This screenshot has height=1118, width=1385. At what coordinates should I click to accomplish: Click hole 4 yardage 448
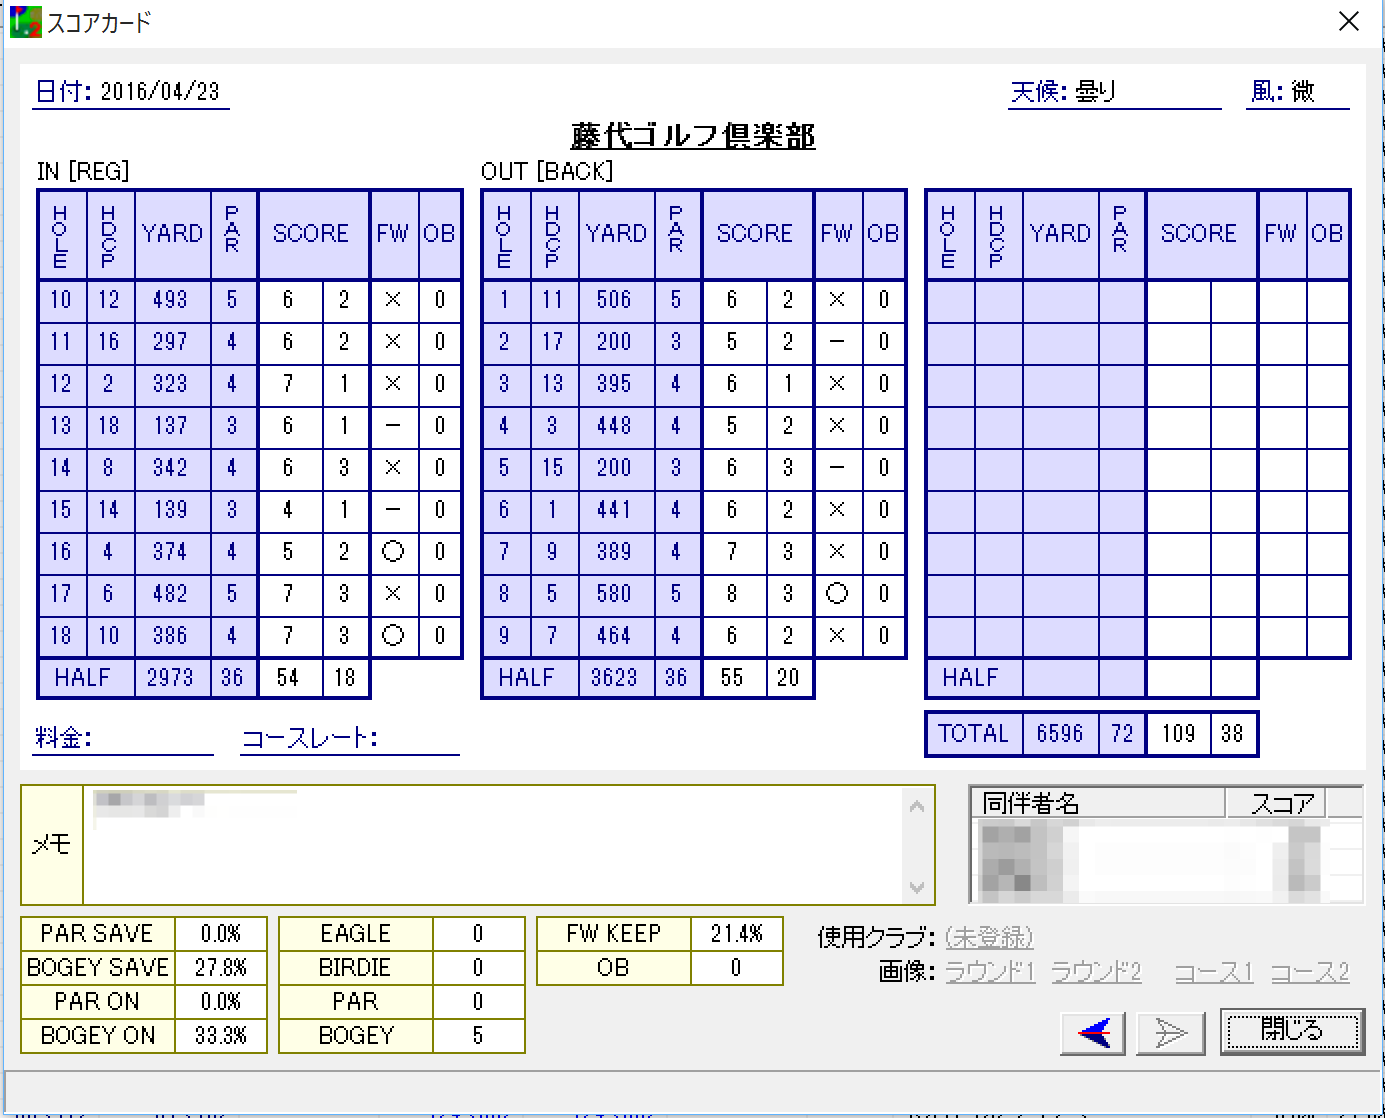[x=614, y=426]
